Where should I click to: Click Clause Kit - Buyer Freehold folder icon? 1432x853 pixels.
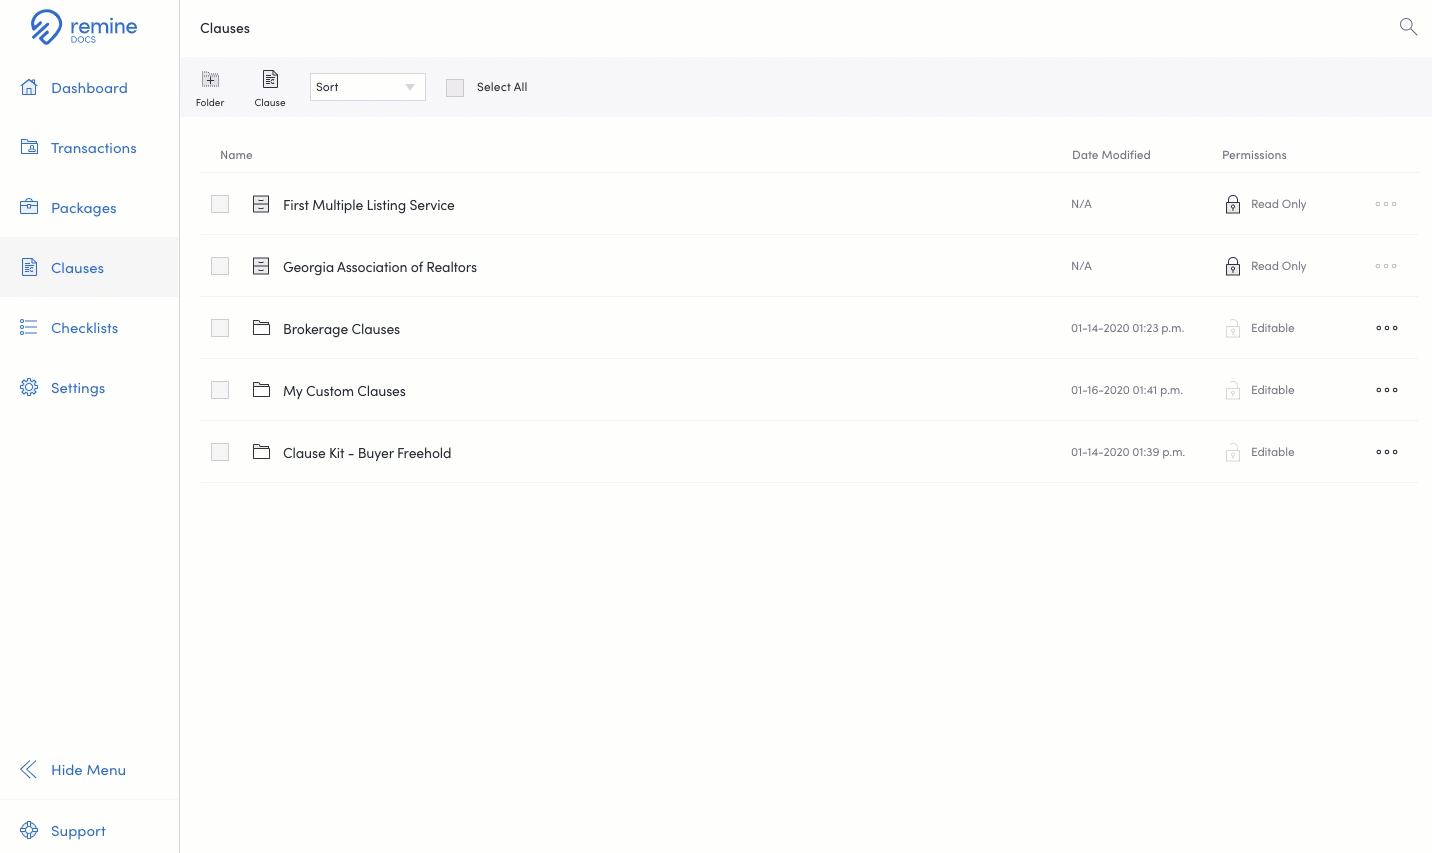[261, 452]
